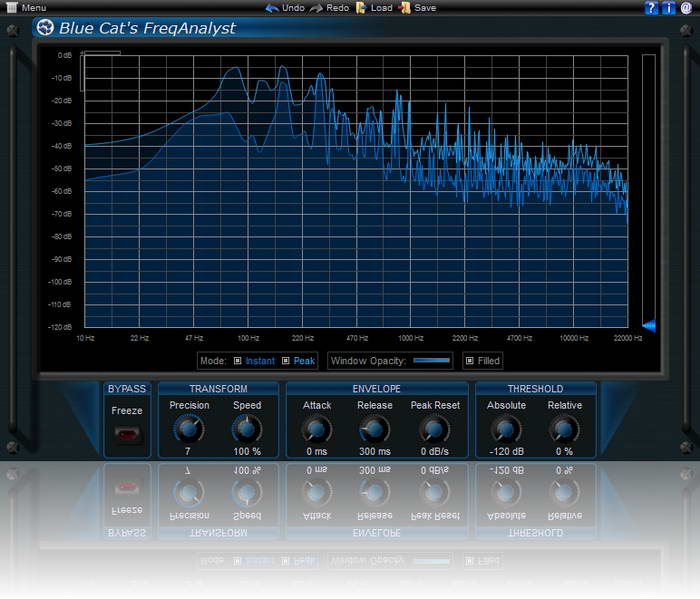700x599 pixels.
Task: Open help with the question mark icon
Action: (x=651, y=8)
